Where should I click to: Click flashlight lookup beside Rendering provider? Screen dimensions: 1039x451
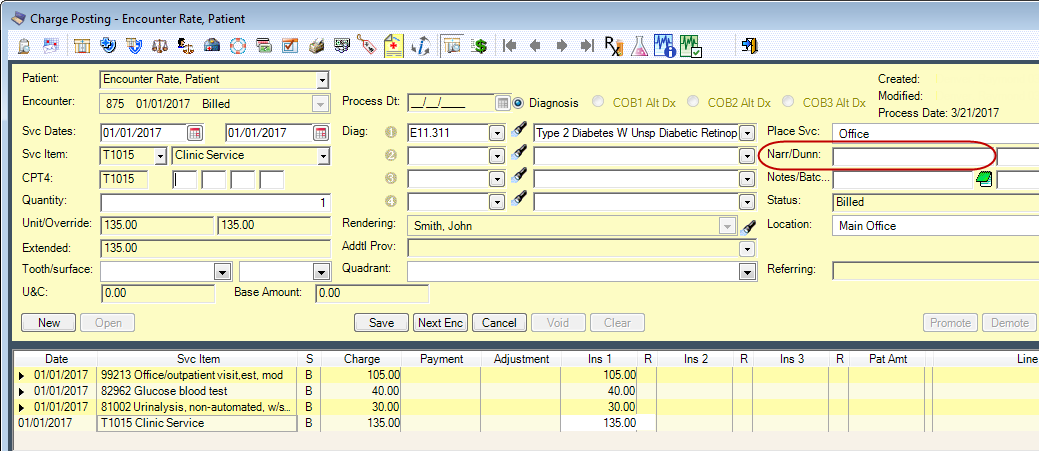tap(747, 228)
